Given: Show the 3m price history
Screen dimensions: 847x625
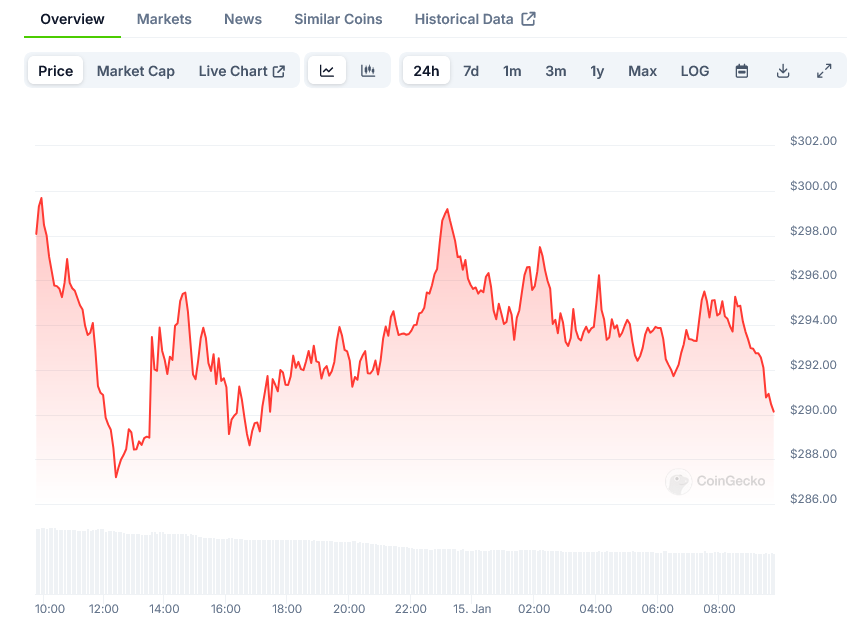Looking at the screenshot, I should pos(556,71).
